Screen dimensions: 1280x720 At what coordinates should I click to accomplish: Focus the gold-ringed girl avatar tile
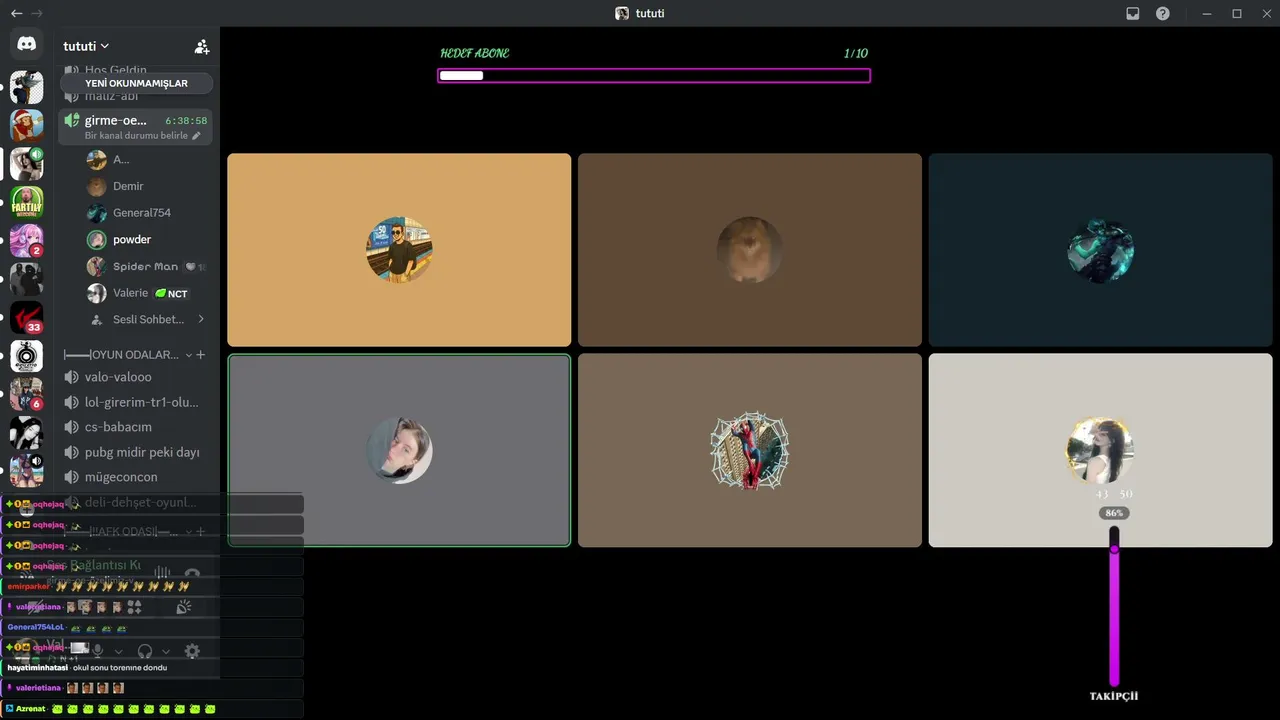click(1100, 450)
